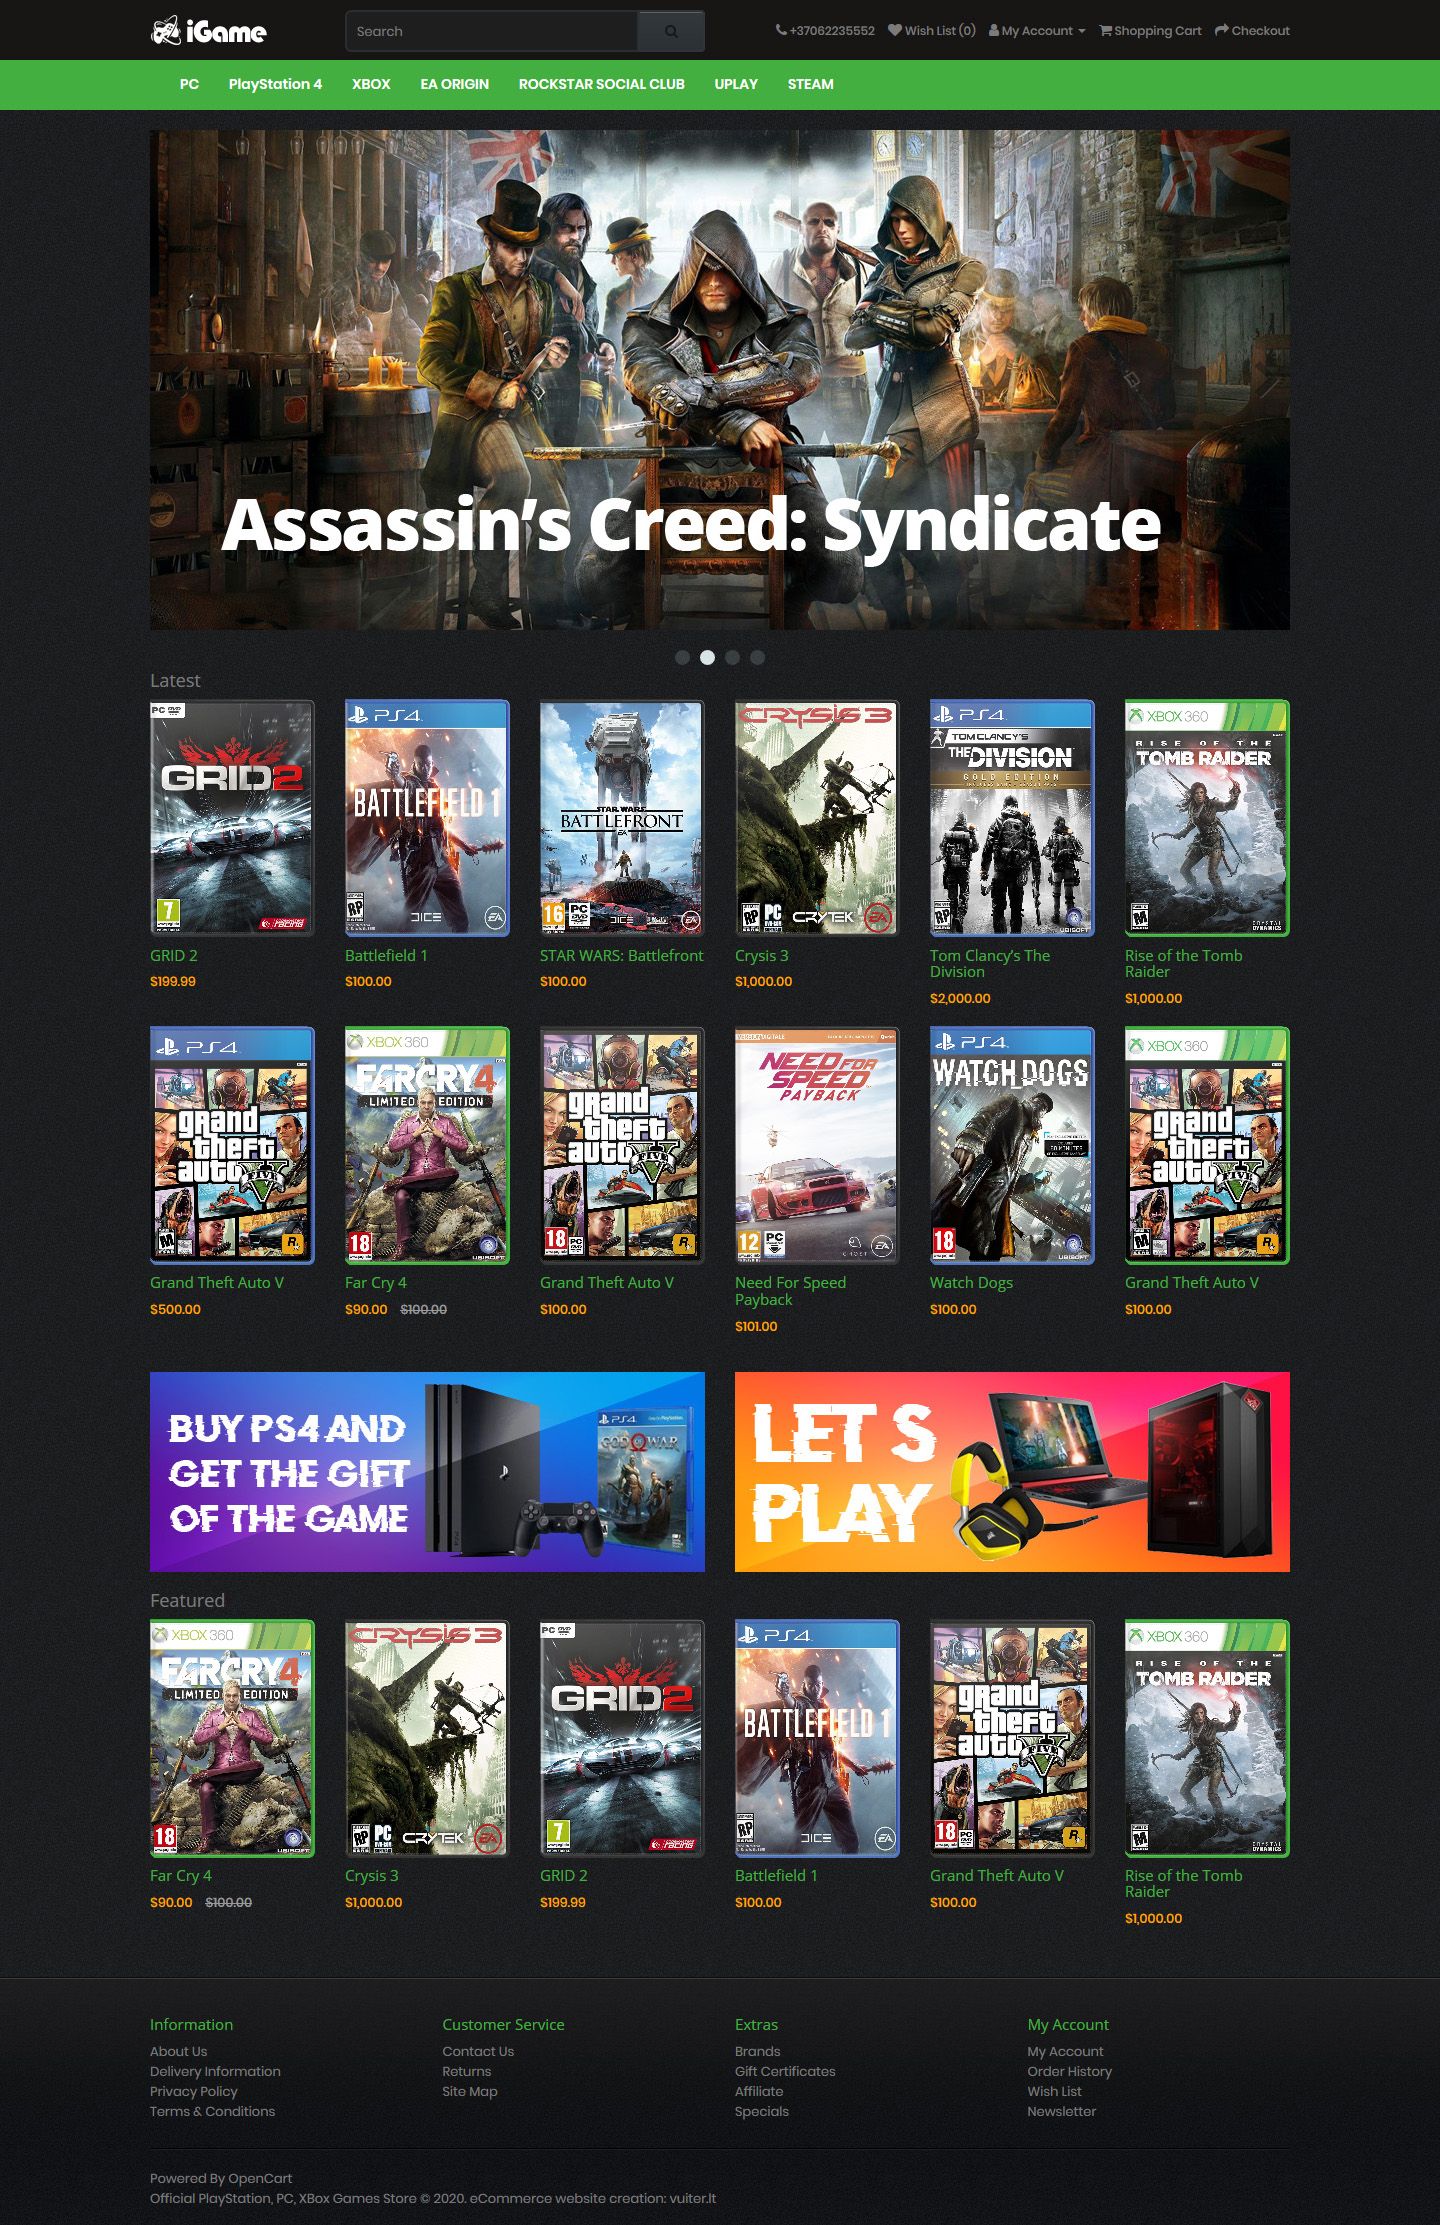Expand the My Account dropdown
1440x2225 pixels.
point(1037,30)
